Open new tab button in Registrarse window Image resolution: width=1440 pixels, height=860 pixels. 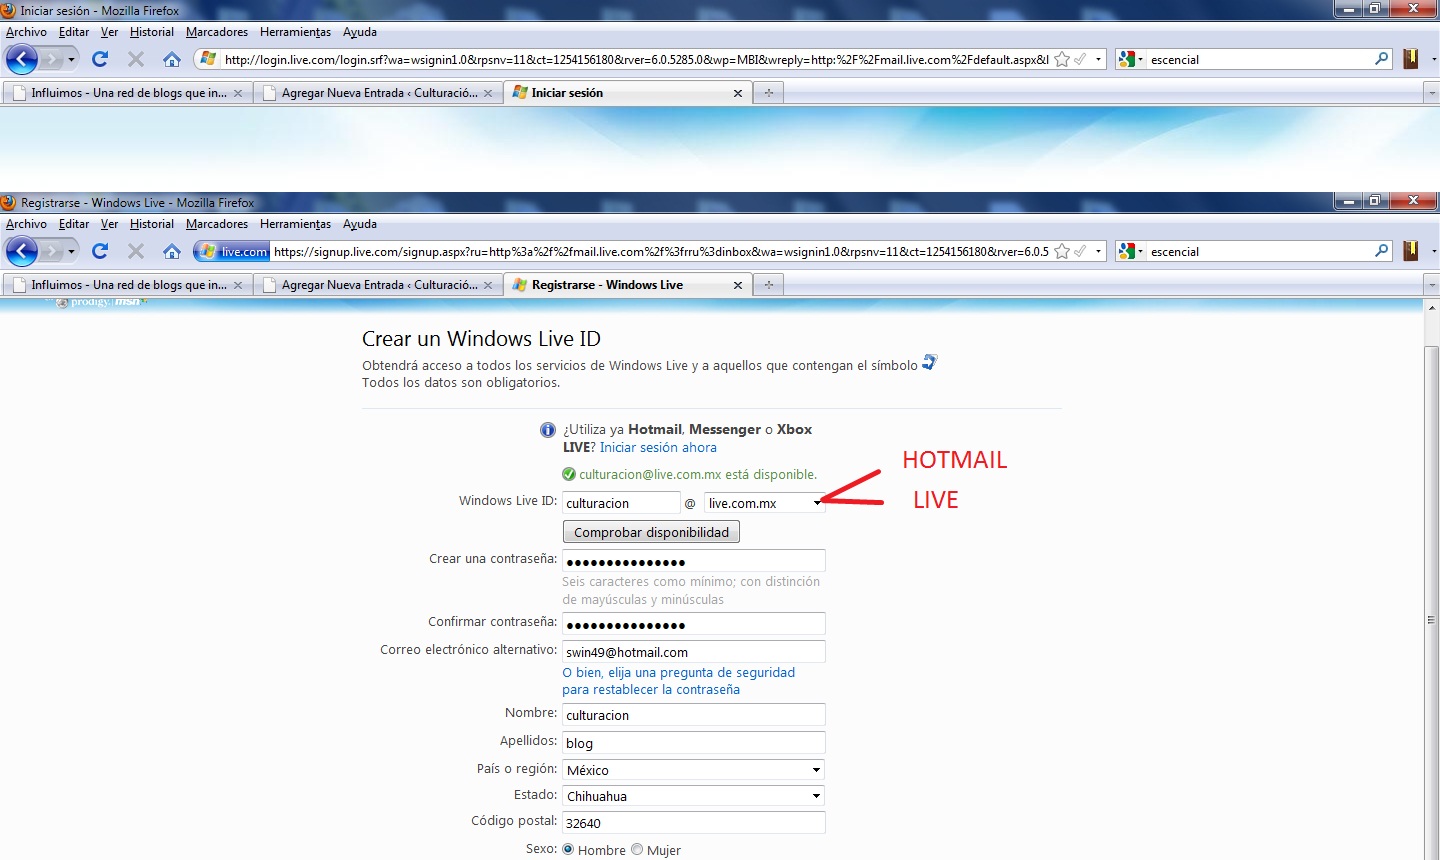[769, 285]
